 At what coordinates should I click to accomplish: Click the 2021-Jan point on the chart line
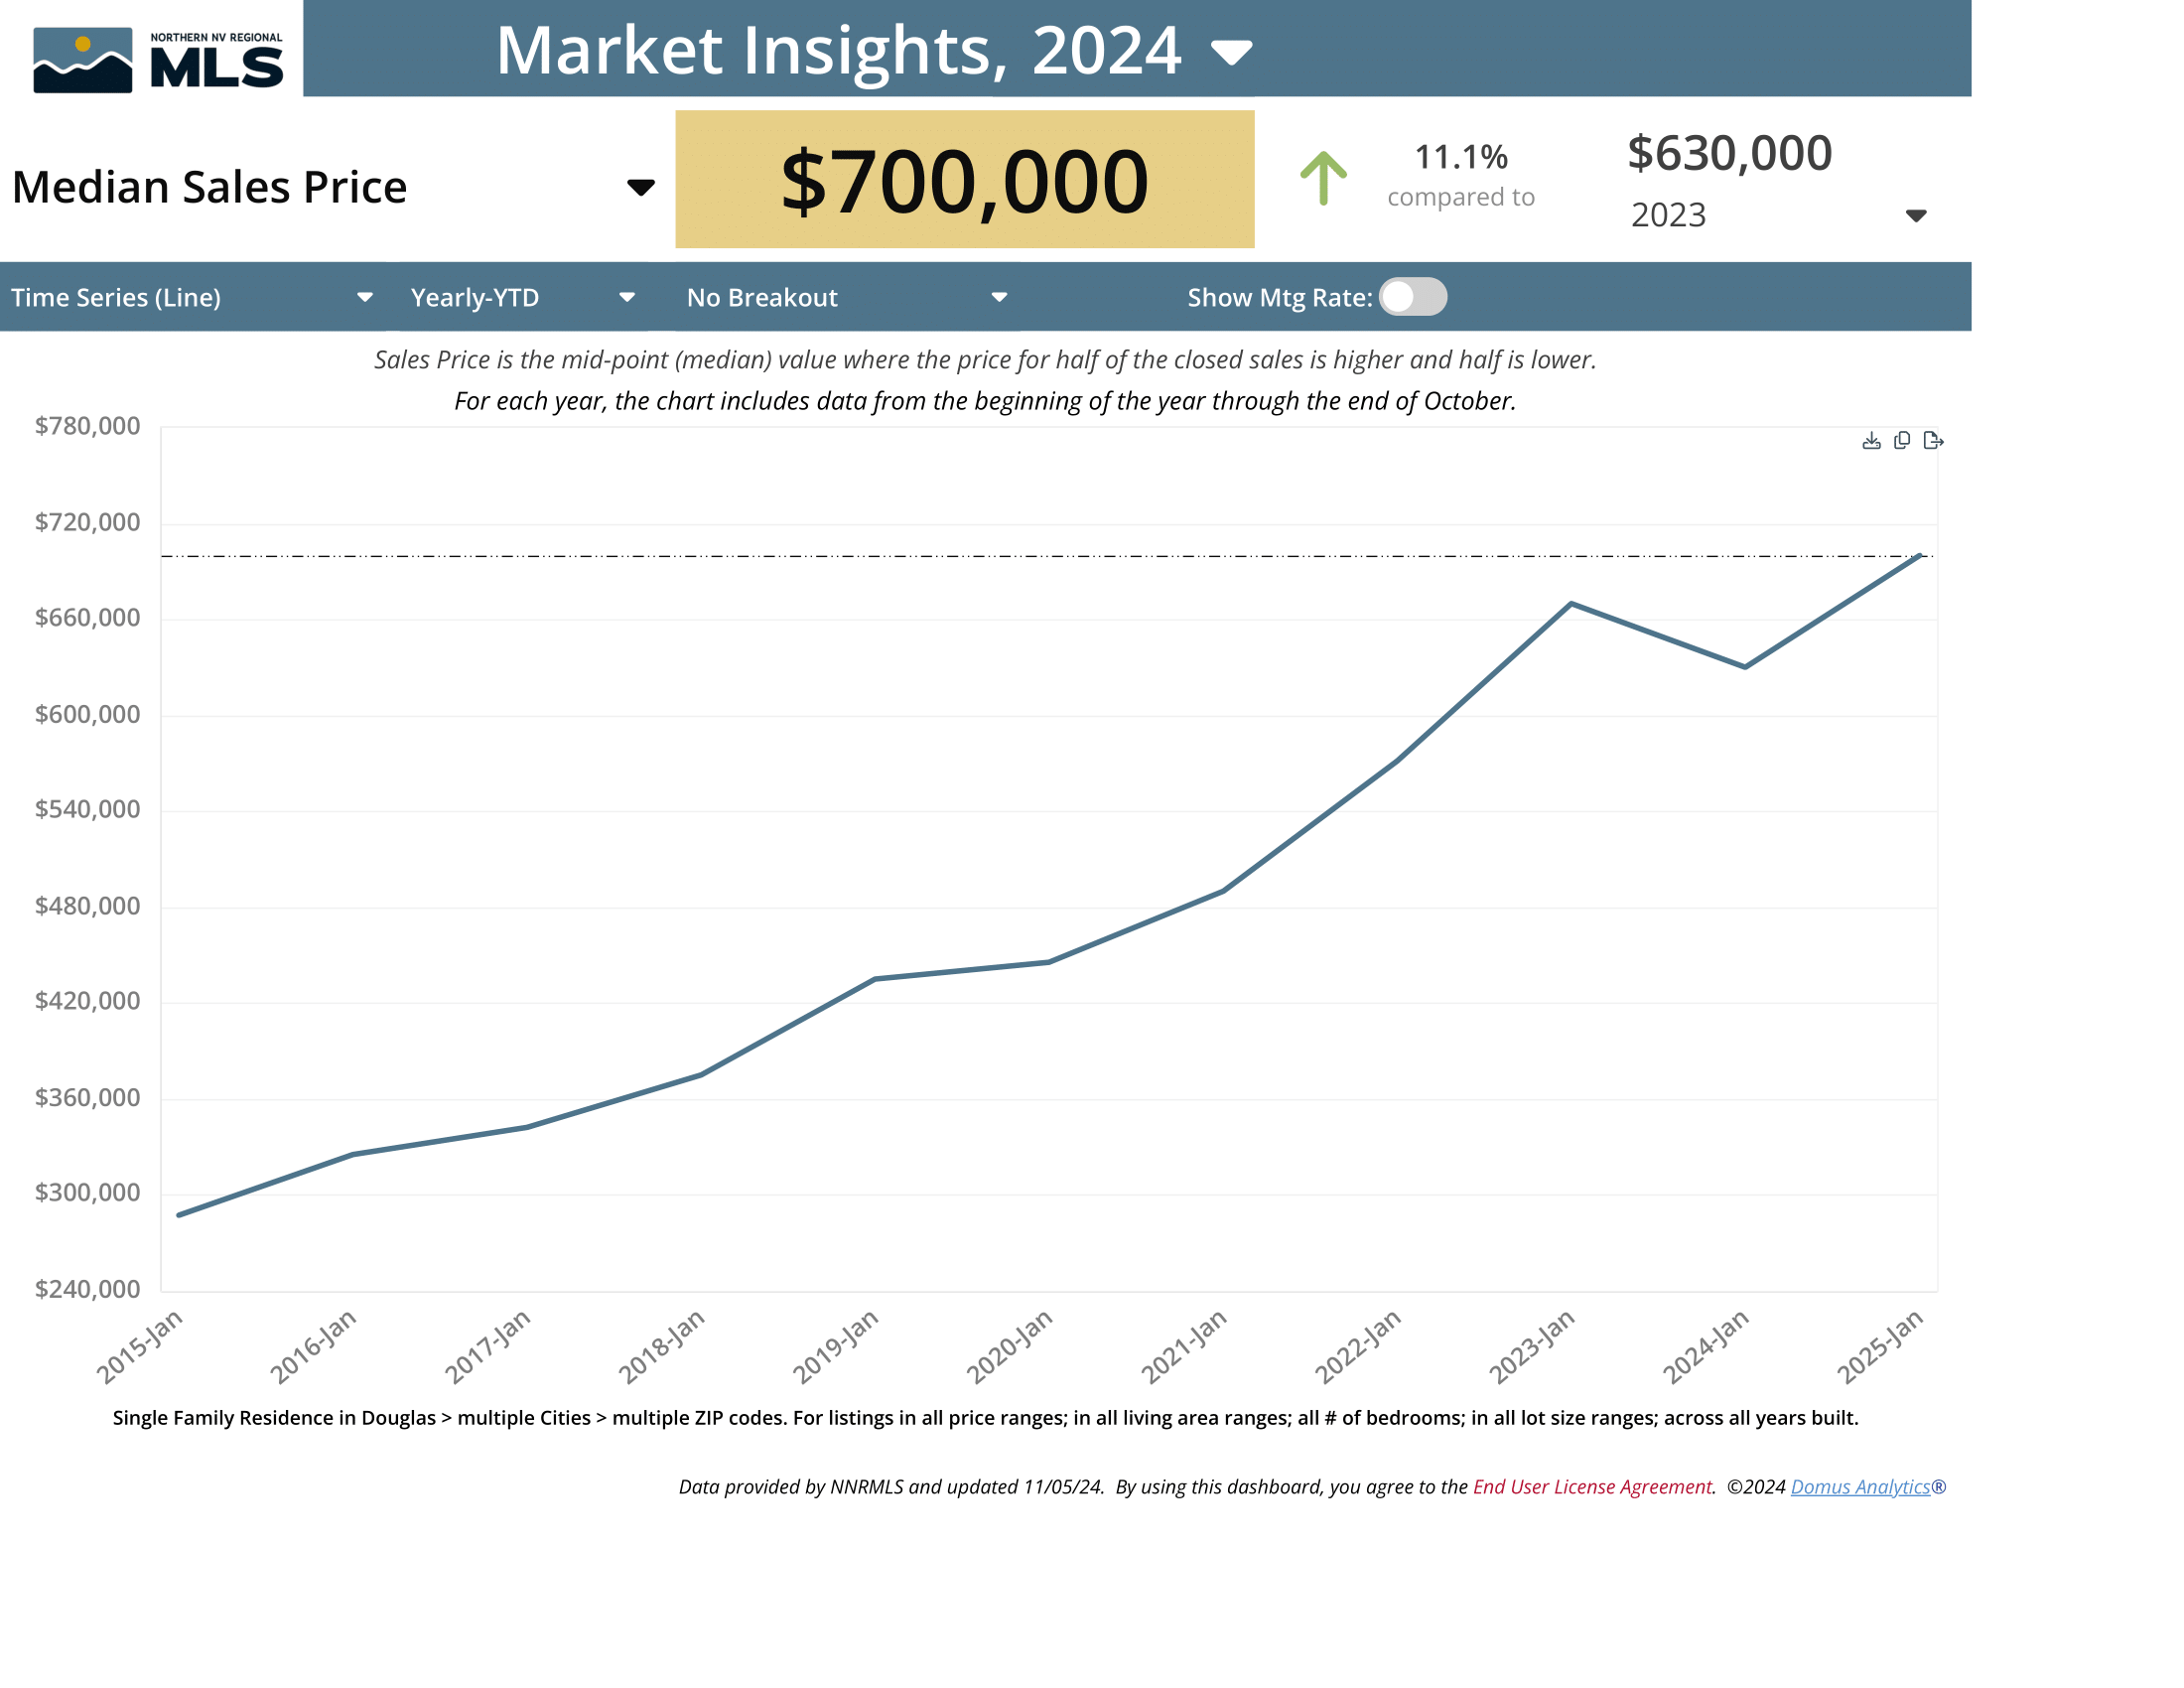pyautogui.click(x=1223, y=890)
